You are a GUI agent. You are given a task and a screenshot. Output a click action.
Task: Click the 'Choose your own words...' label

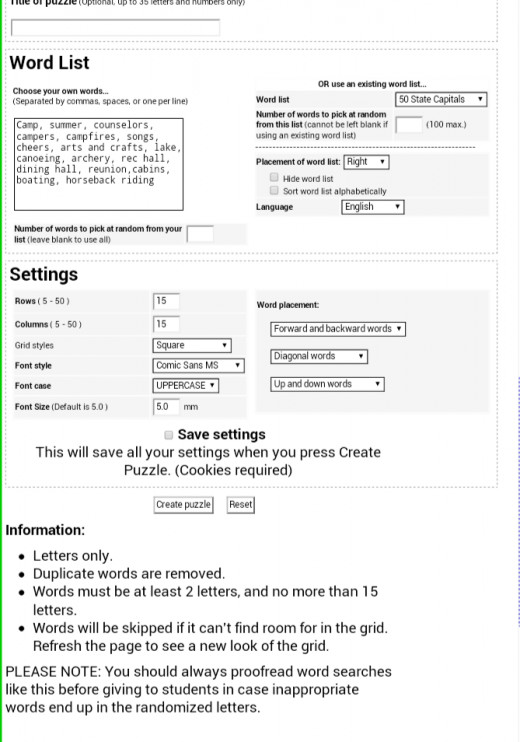click(61, 91)
